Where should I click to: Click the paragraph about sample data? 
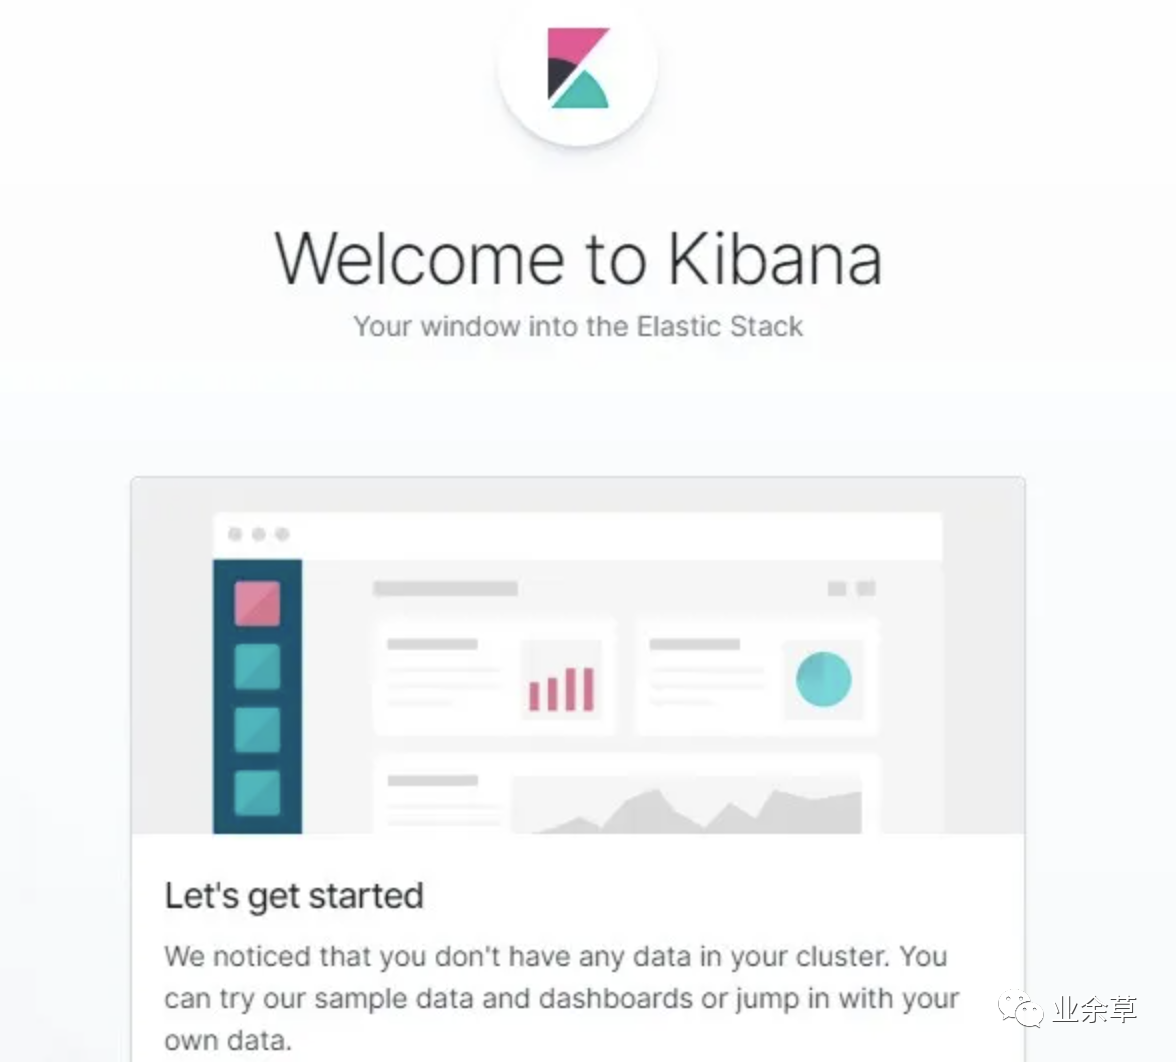pyautogui.click(x=562, y=998)
